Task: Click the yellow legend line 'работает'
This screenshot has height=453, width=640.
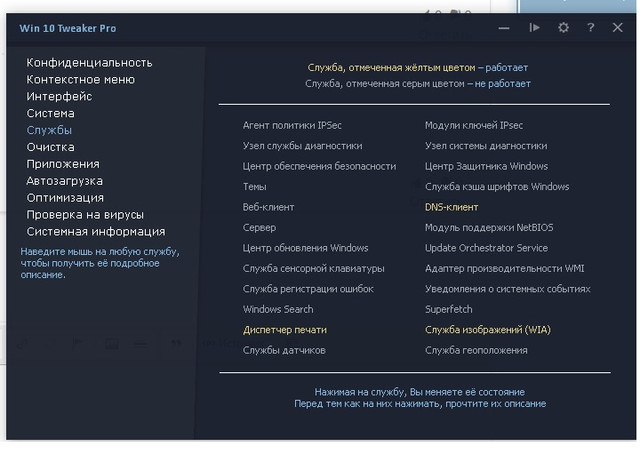Action: pyautogui.click(x=418, y=67)
